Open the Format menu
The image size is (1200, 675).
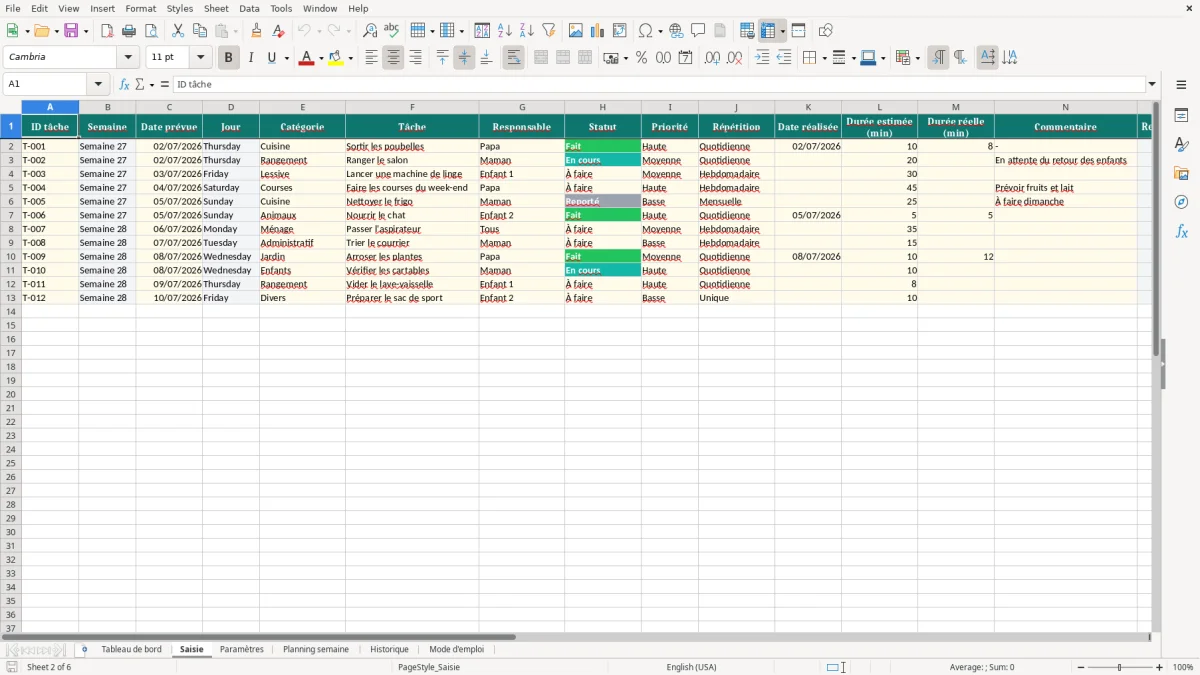(141, 9)
